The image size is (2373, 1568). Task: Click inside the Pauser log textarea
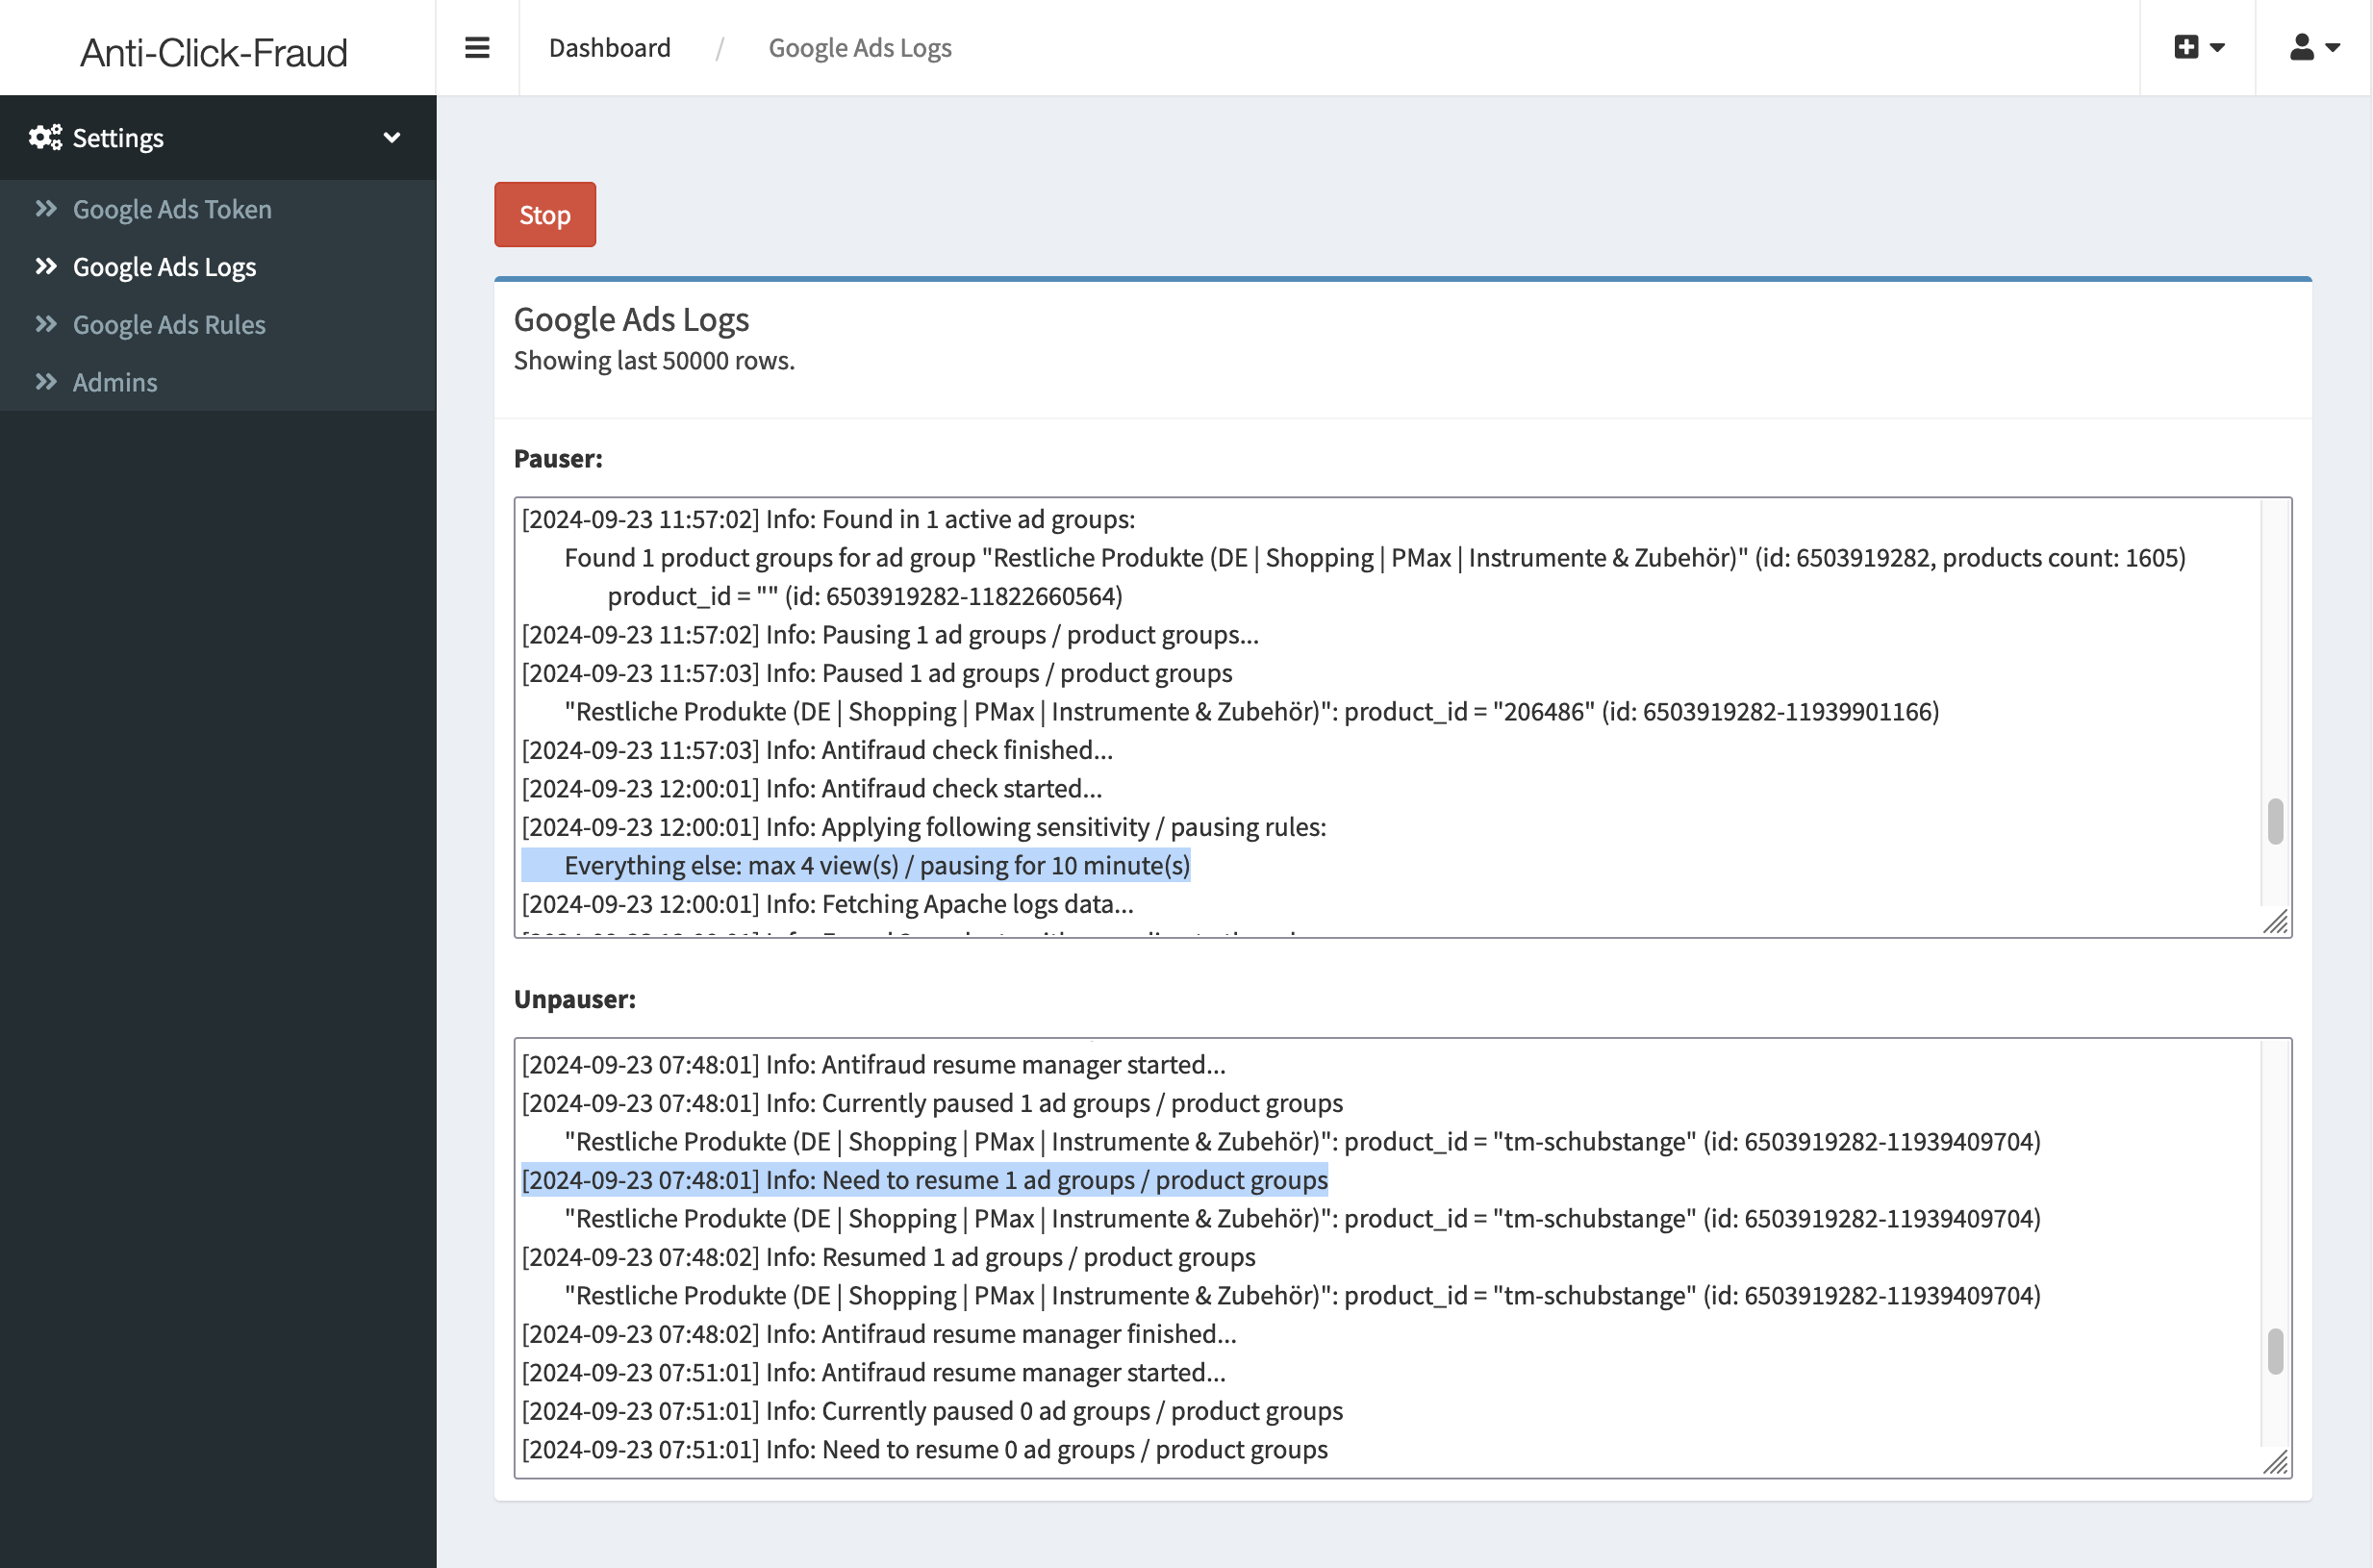1403,717
